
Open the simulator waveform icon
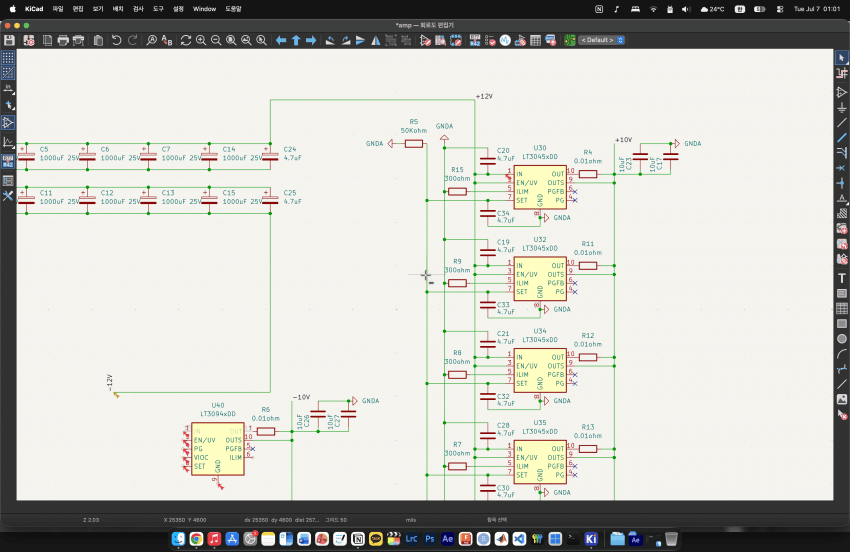tap(505, 40)
